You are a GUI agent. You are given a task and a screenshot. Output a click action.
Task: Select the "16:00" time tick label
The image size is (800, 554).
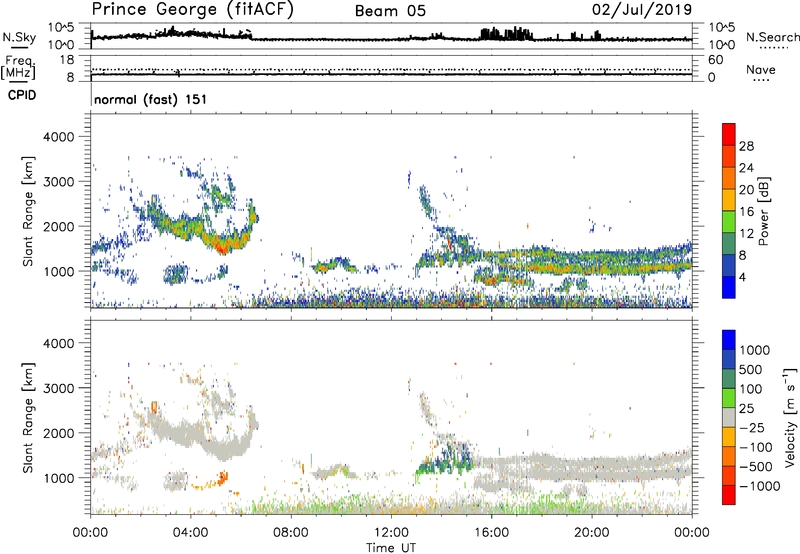click(x=491, y=533)
